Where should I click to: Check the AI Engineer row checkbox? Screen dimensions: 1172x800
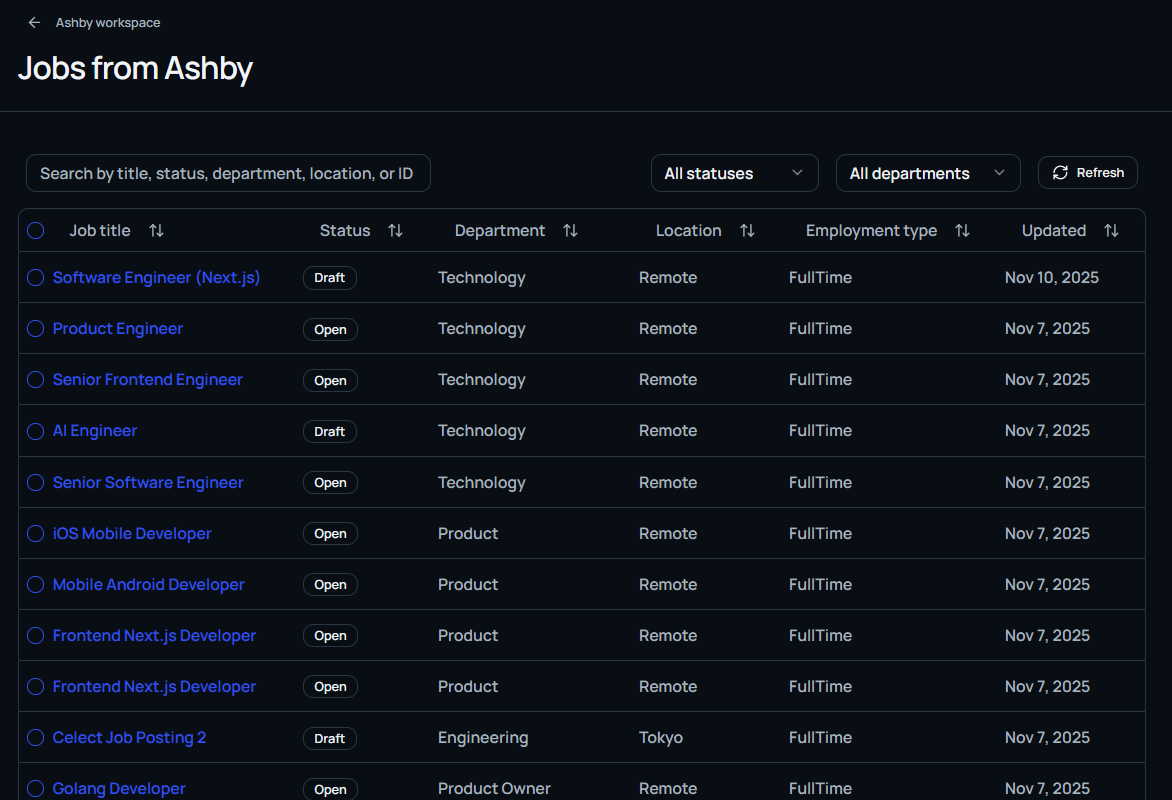(36, 431)
